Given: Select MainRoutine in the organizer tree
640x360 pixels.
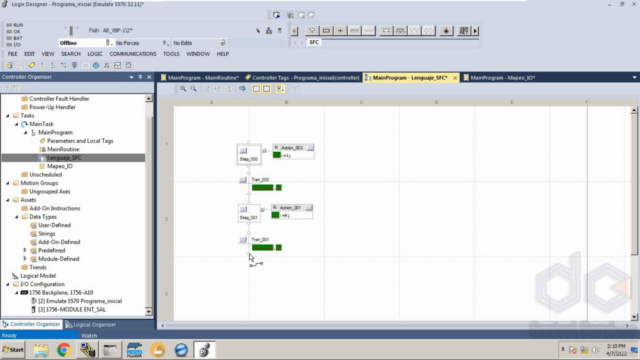Looking at the screenshot, I should coord(63,149).
